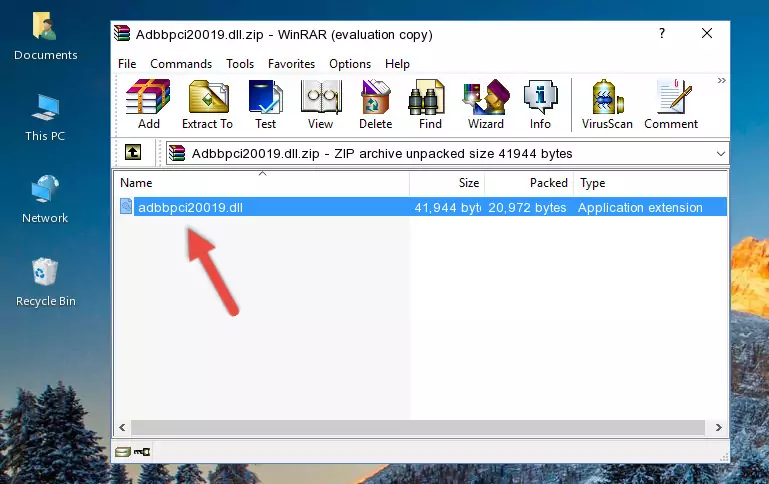769x484 pixels.
Task: Open the Help menu
Action: tap(397, 64)
